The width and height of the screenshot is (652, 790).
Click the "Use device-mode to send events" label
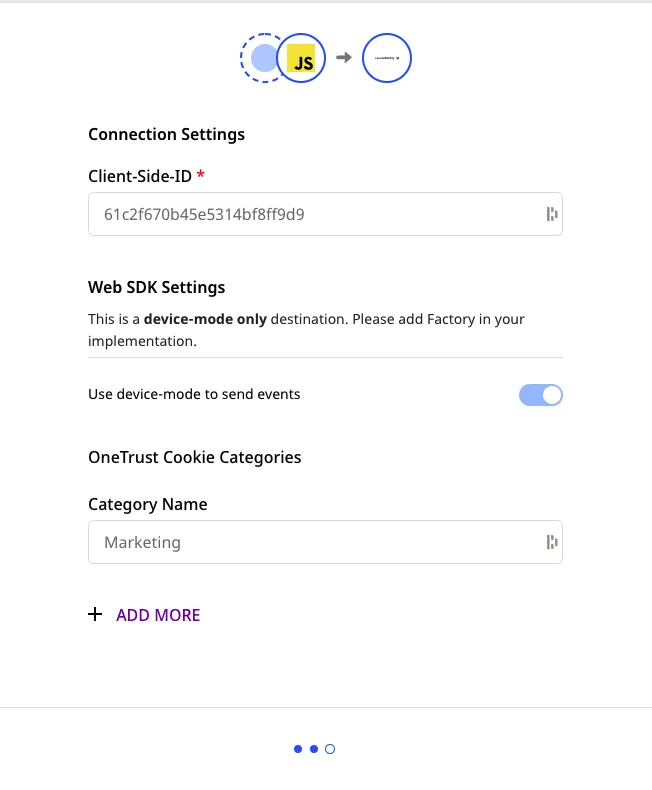(x=194, y=394)
